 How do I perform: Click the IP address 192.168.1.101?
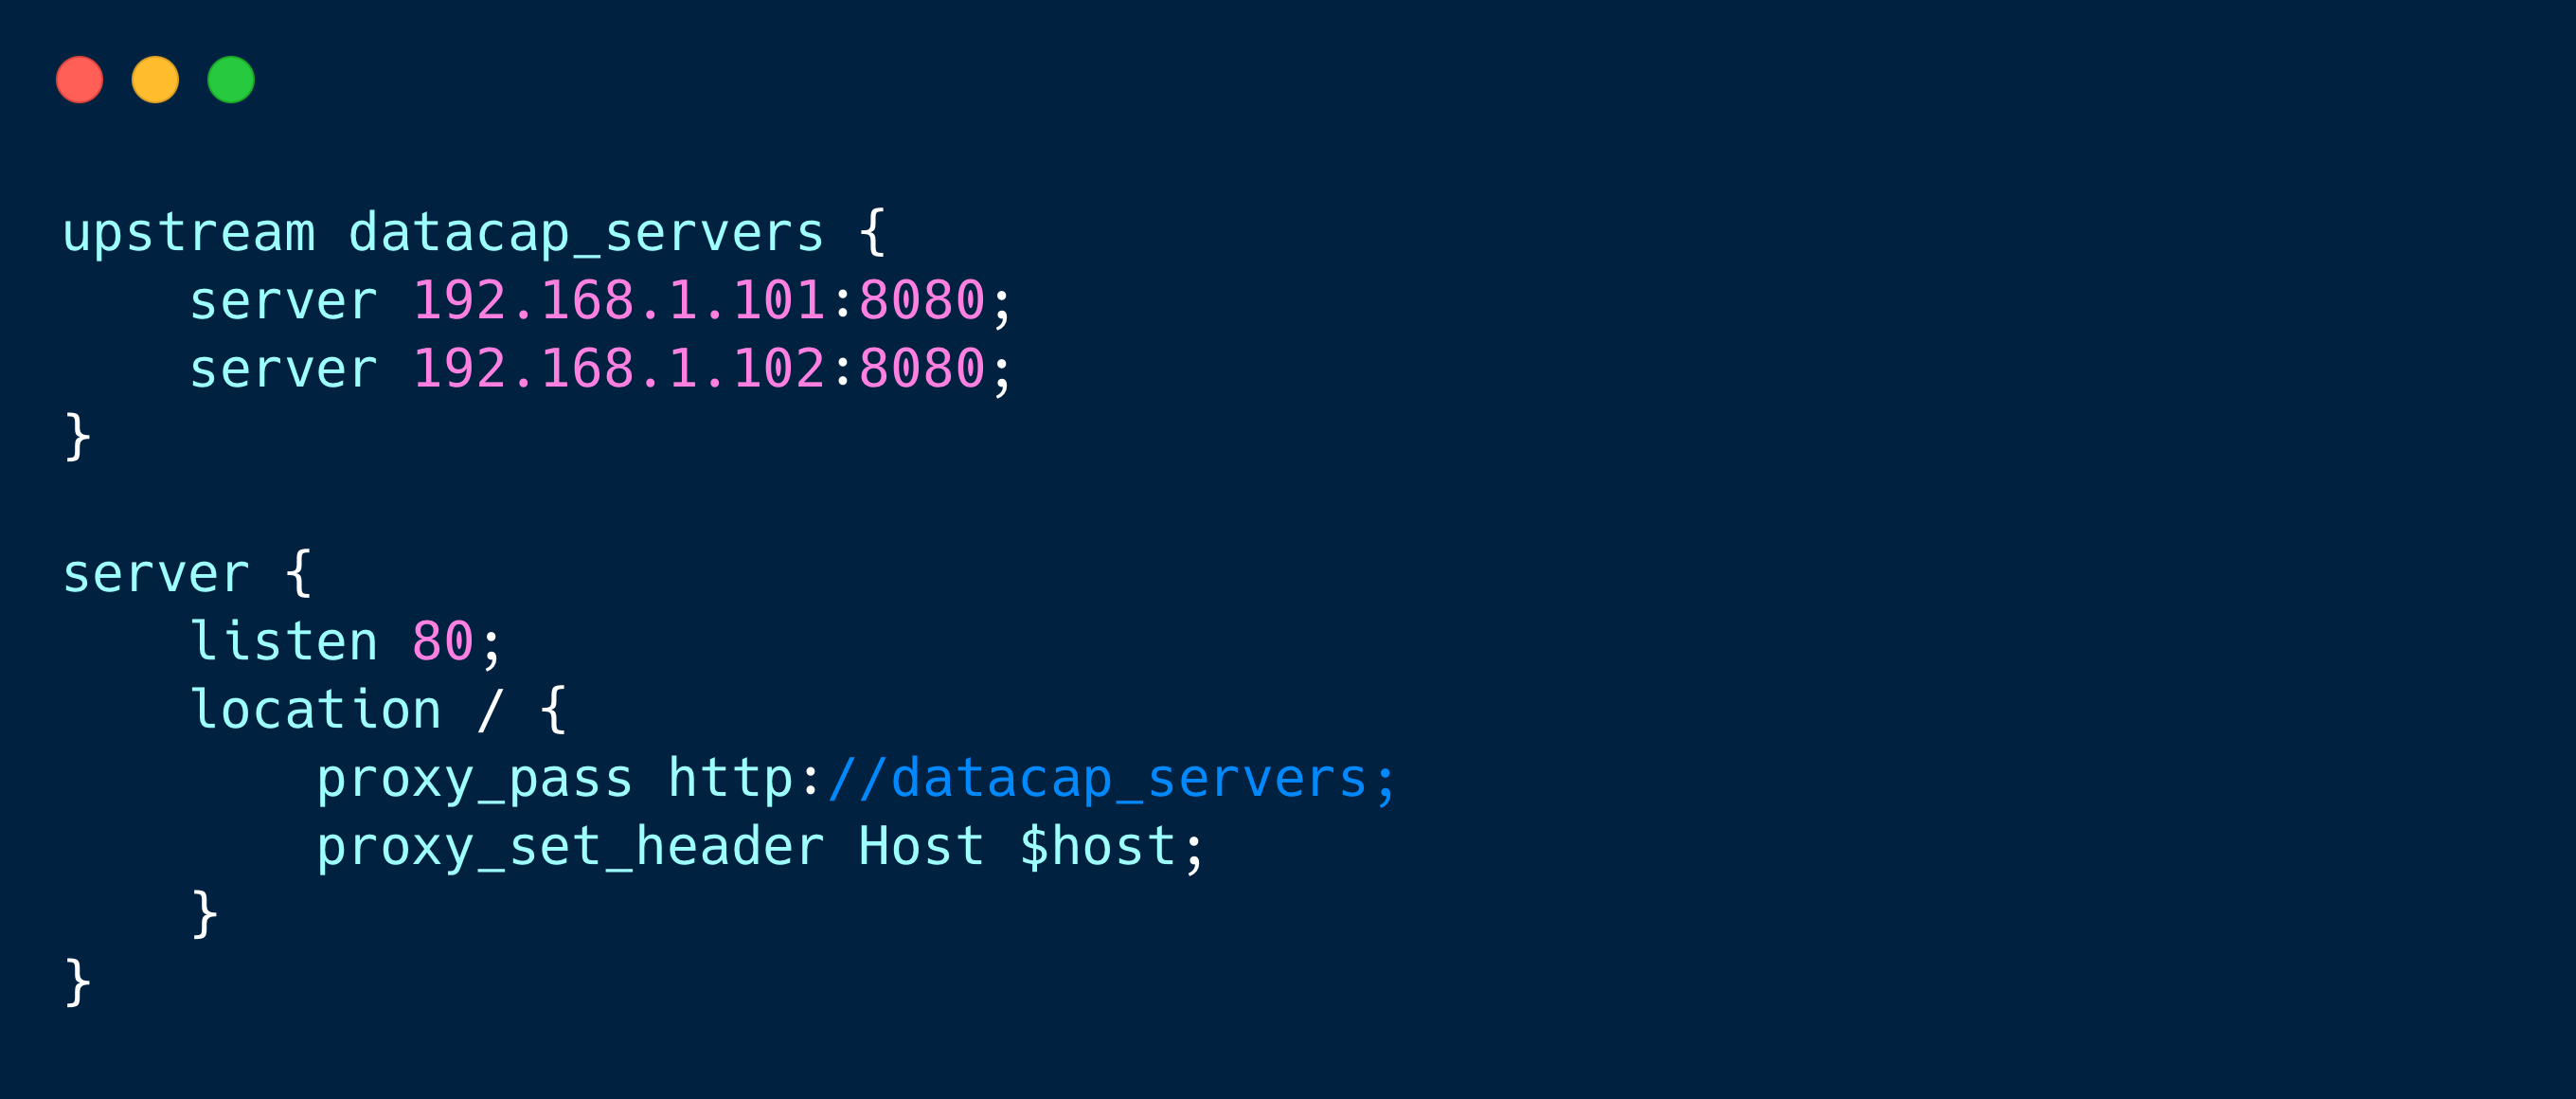pyautogui.click(x=619, y=300)
